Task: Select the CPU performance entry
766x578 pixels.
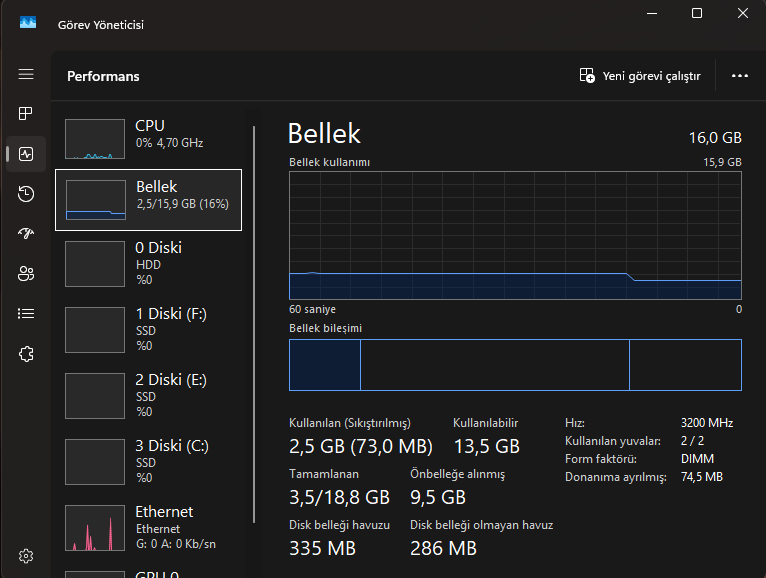Action: pyautogui.click(x=148, y=138)
